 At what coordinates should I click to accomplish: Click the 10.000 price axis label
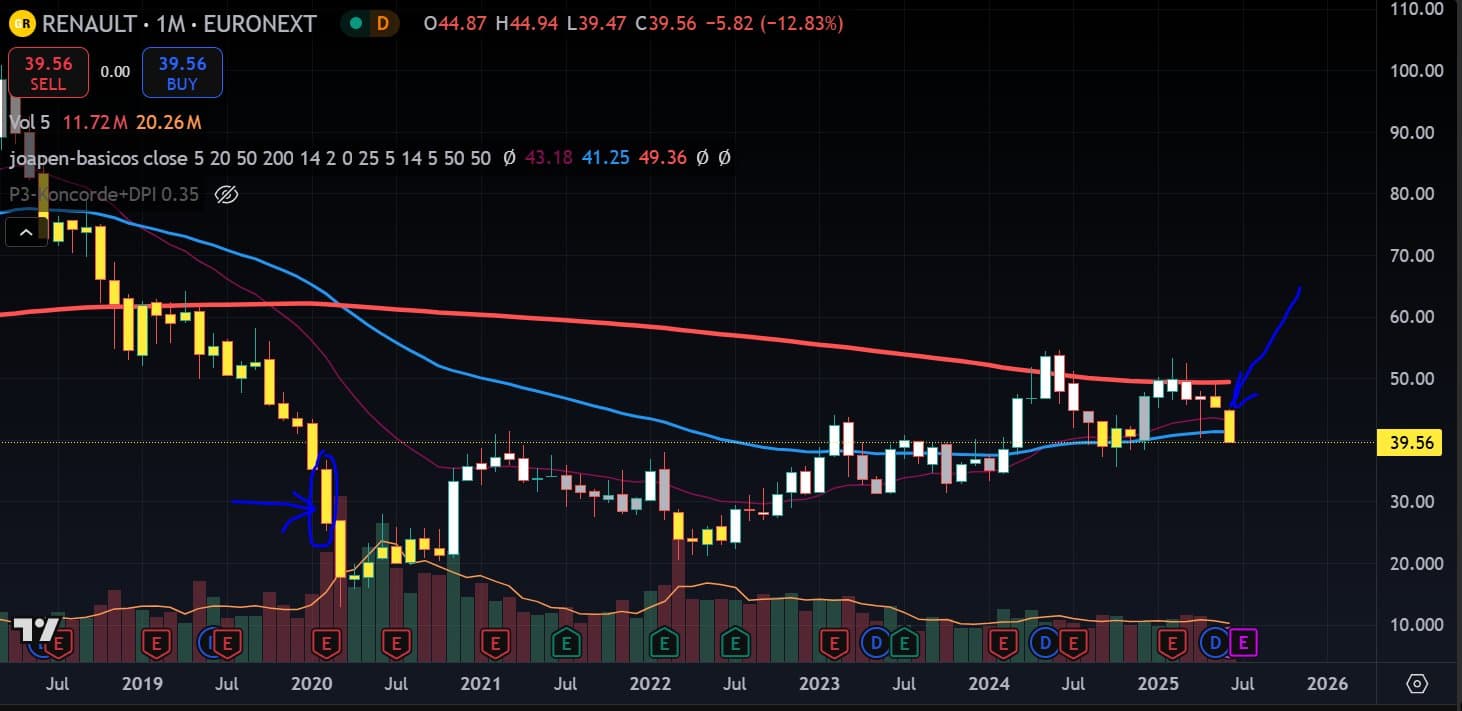(1415, 625)
